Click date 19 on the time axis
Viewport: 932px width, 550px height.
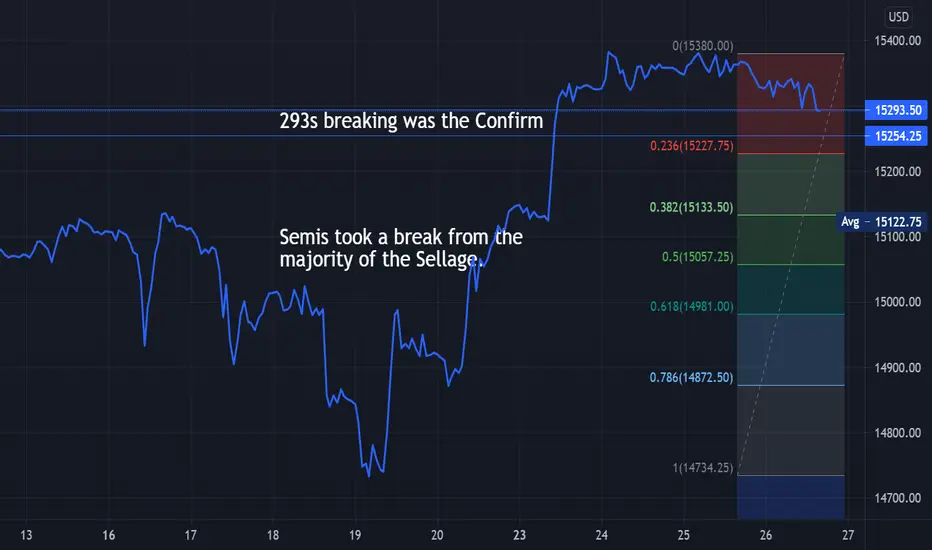pyautogui.click(x=355, y=535)
